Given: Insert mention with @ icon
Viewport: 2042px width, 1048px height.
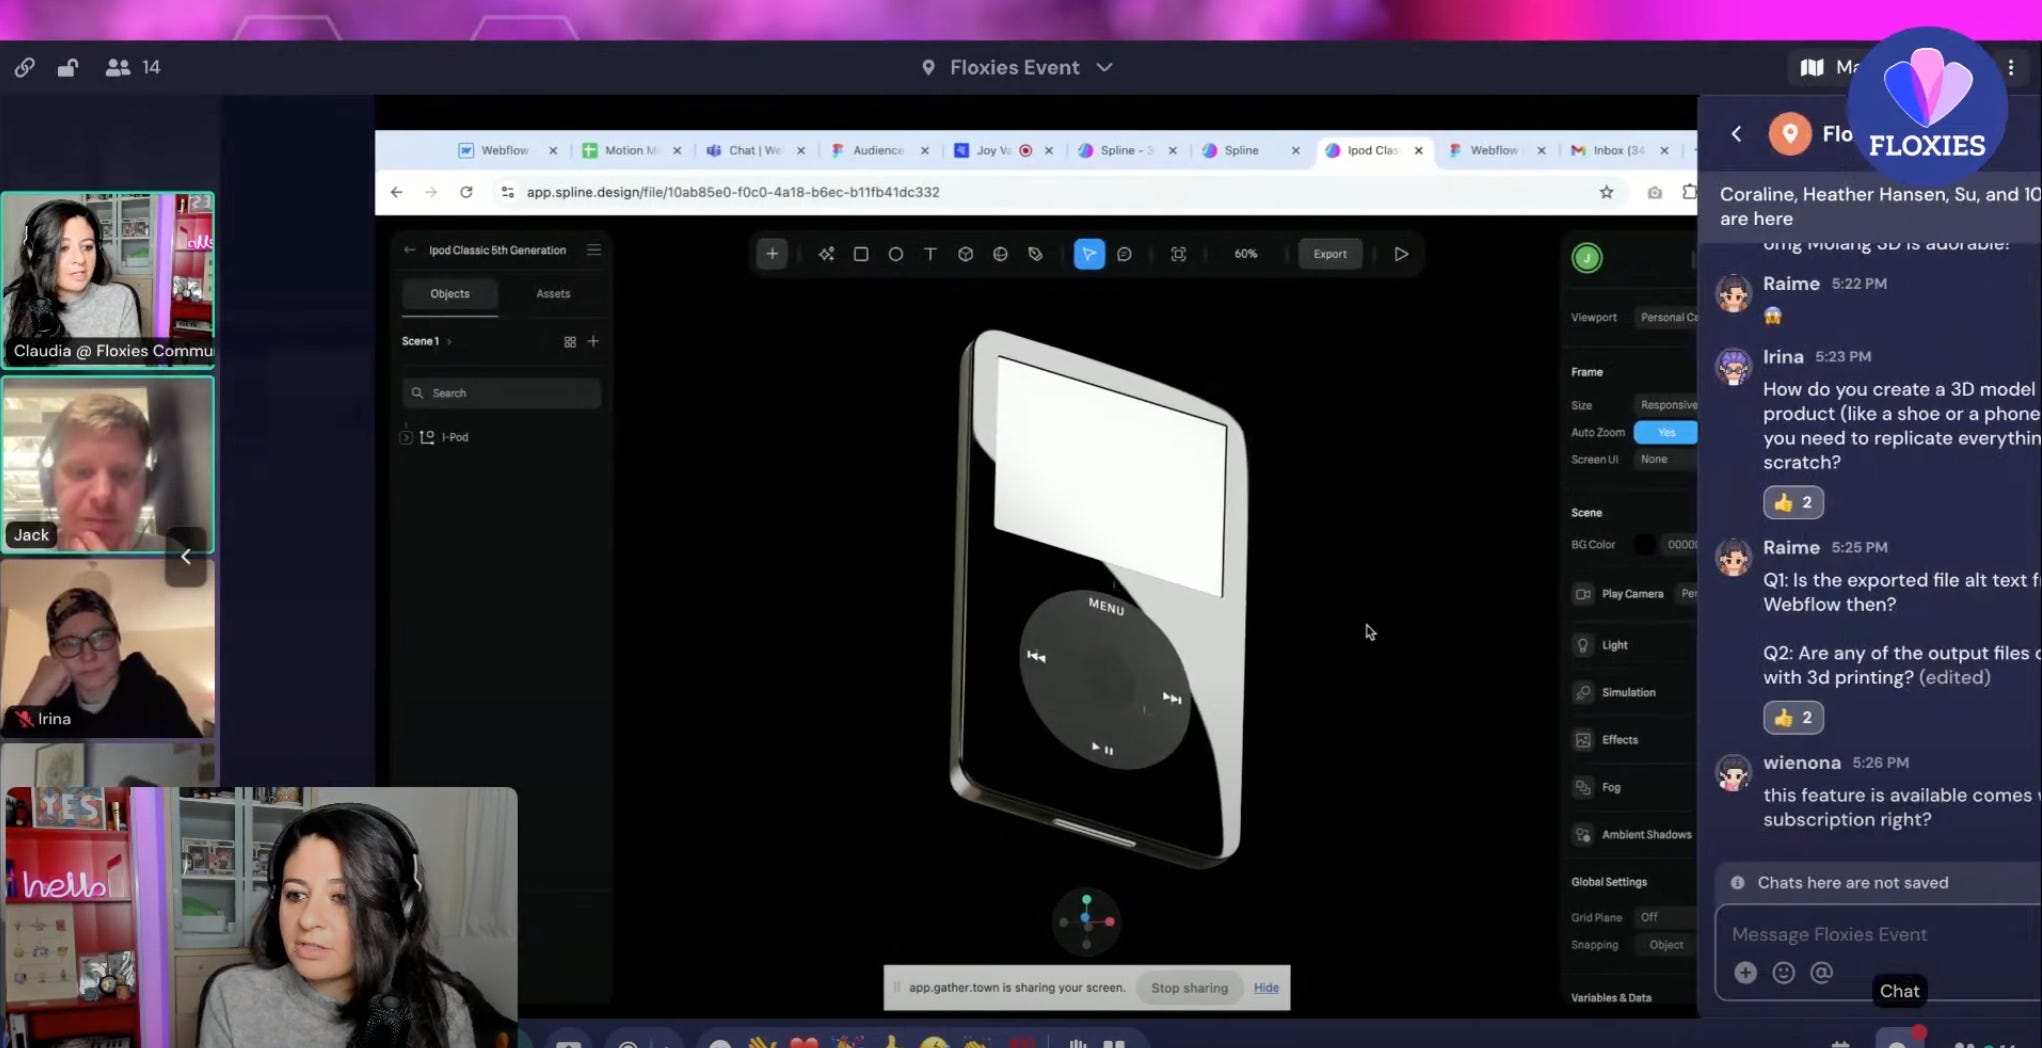Looking at the screenshot, I should click(1821, 972).
